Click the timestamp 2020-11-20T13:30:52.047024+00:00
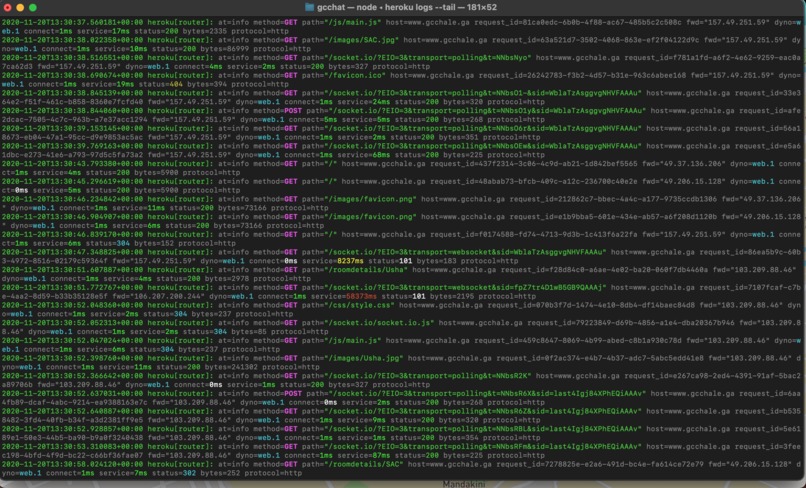 click(x=72, y=340)
